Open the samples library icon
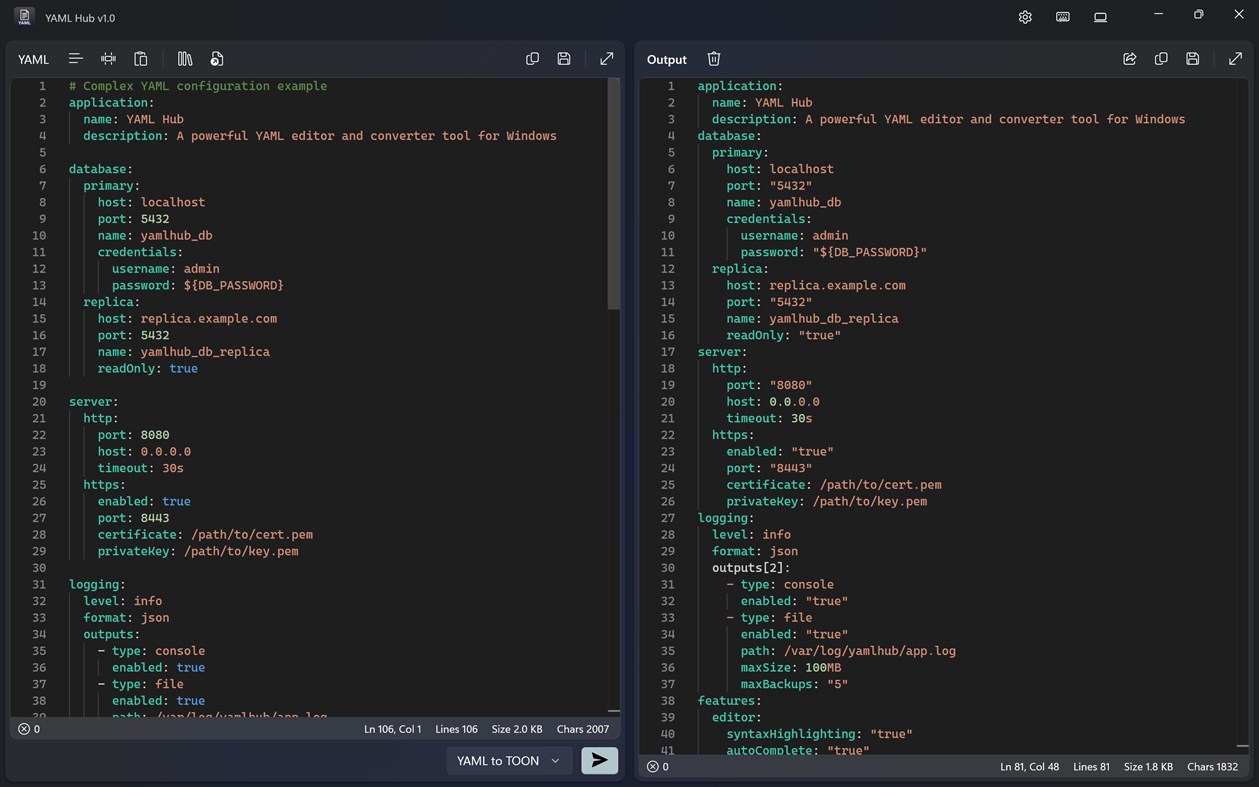This screenshot has width=1259, height=787. click(x=185, y=59)
